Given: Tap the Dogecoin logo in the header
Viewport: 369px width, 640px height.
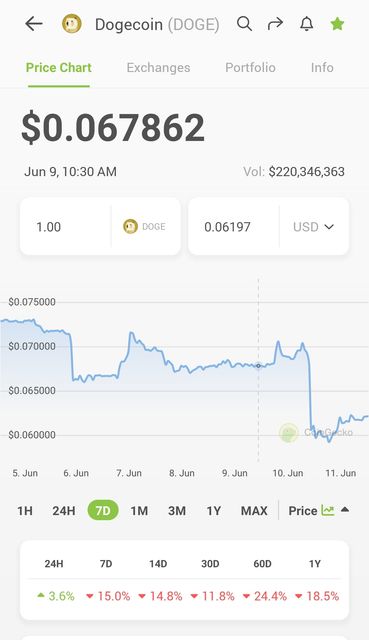Looking at the screenshot, I should click(x=72, y=24).
